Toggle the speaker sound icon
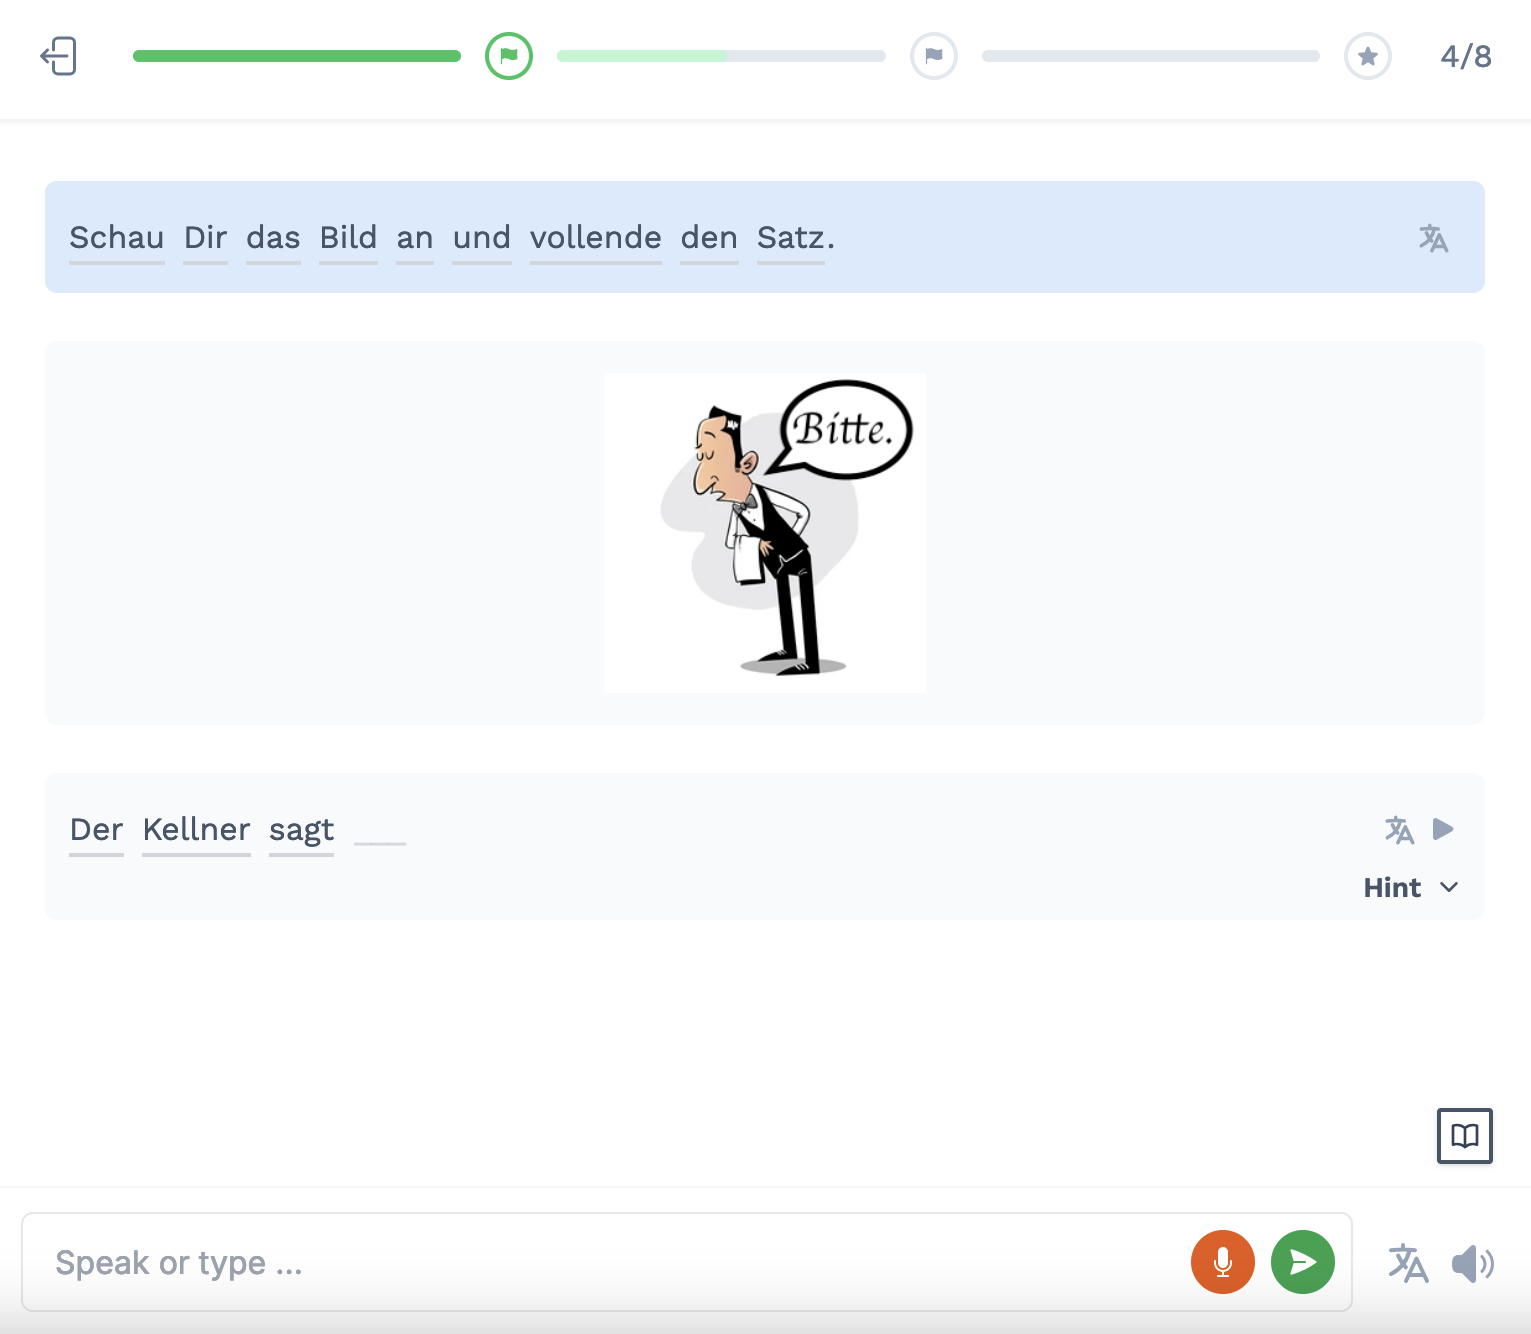The image size is (1531, 1334). (x=1473, y=1263)
